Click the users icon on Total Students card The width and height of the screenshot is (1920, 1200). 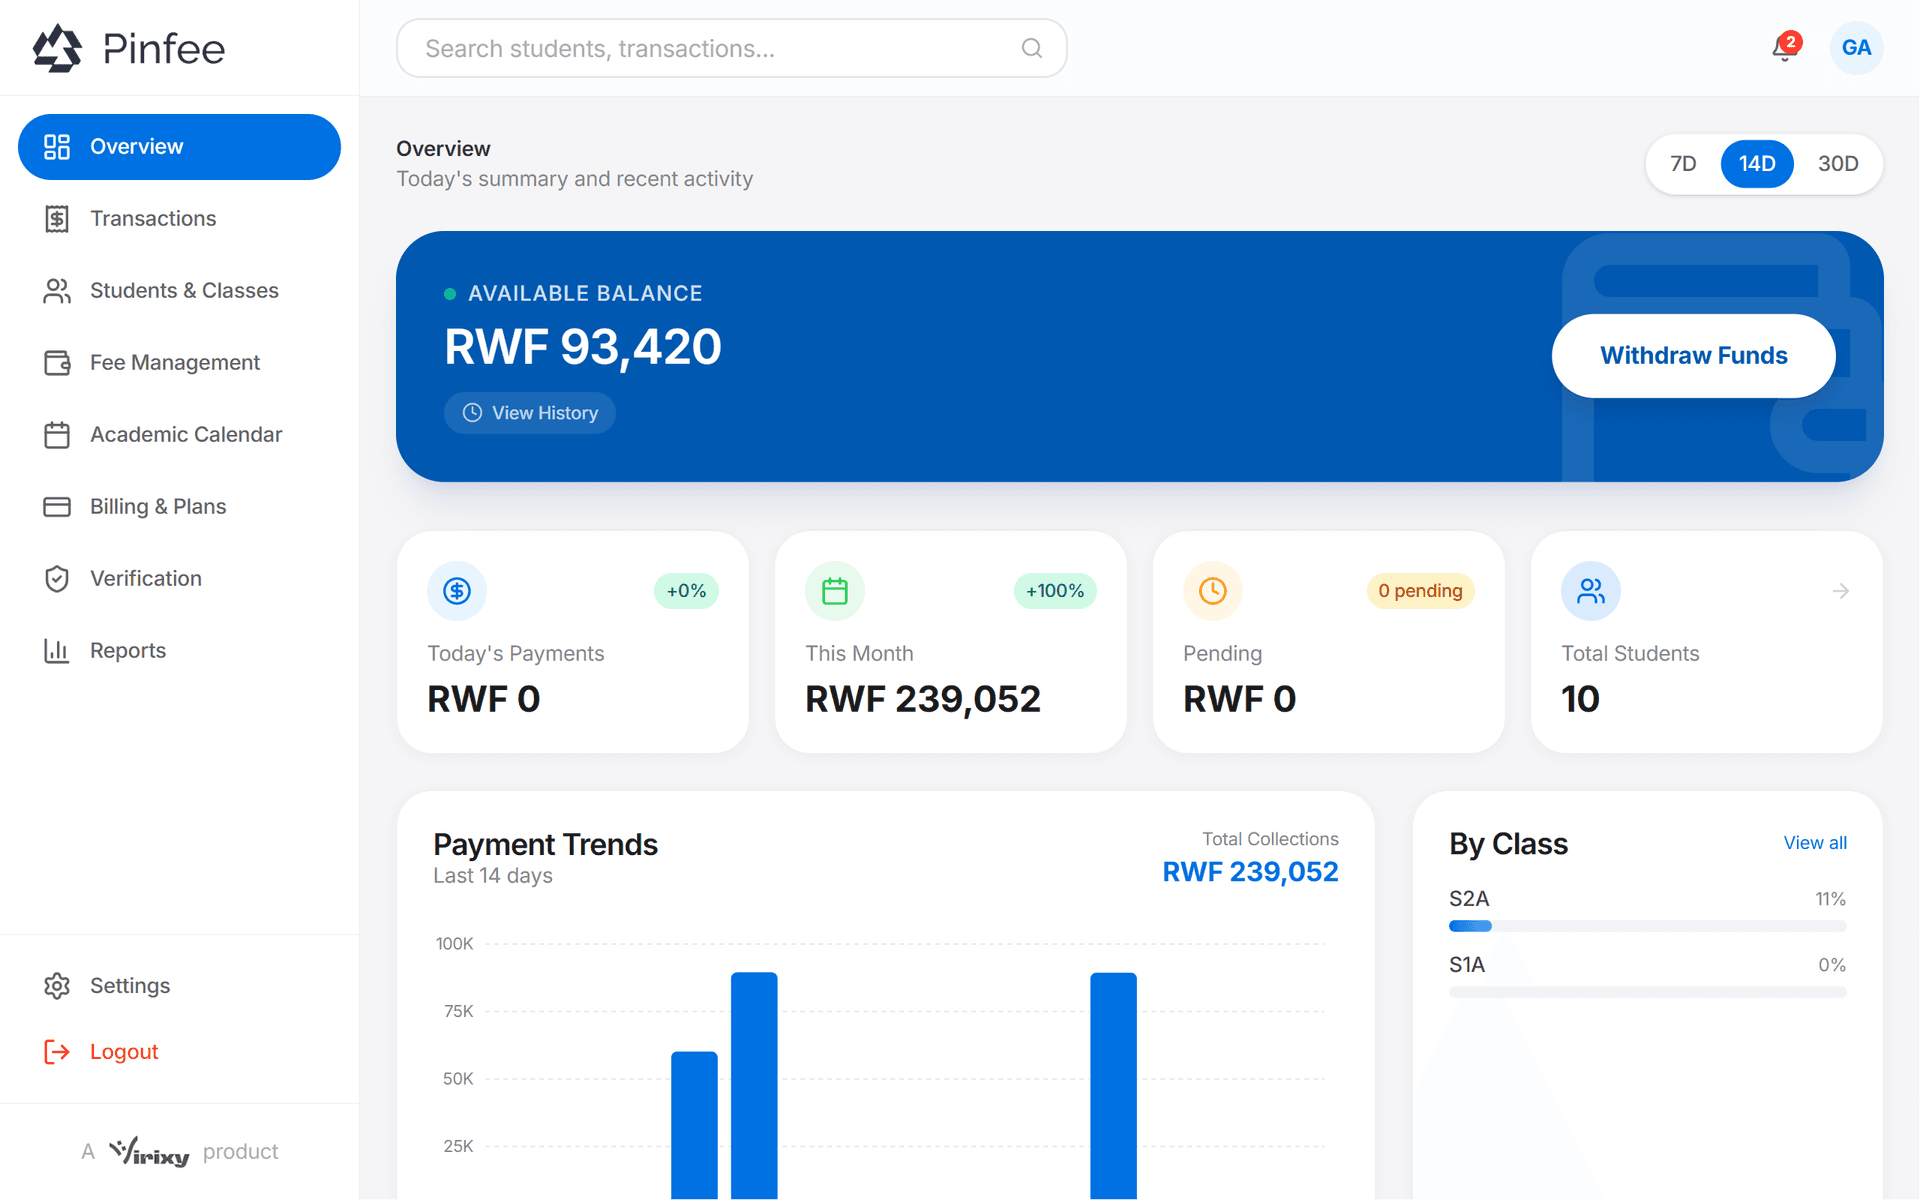(1591, 591)
